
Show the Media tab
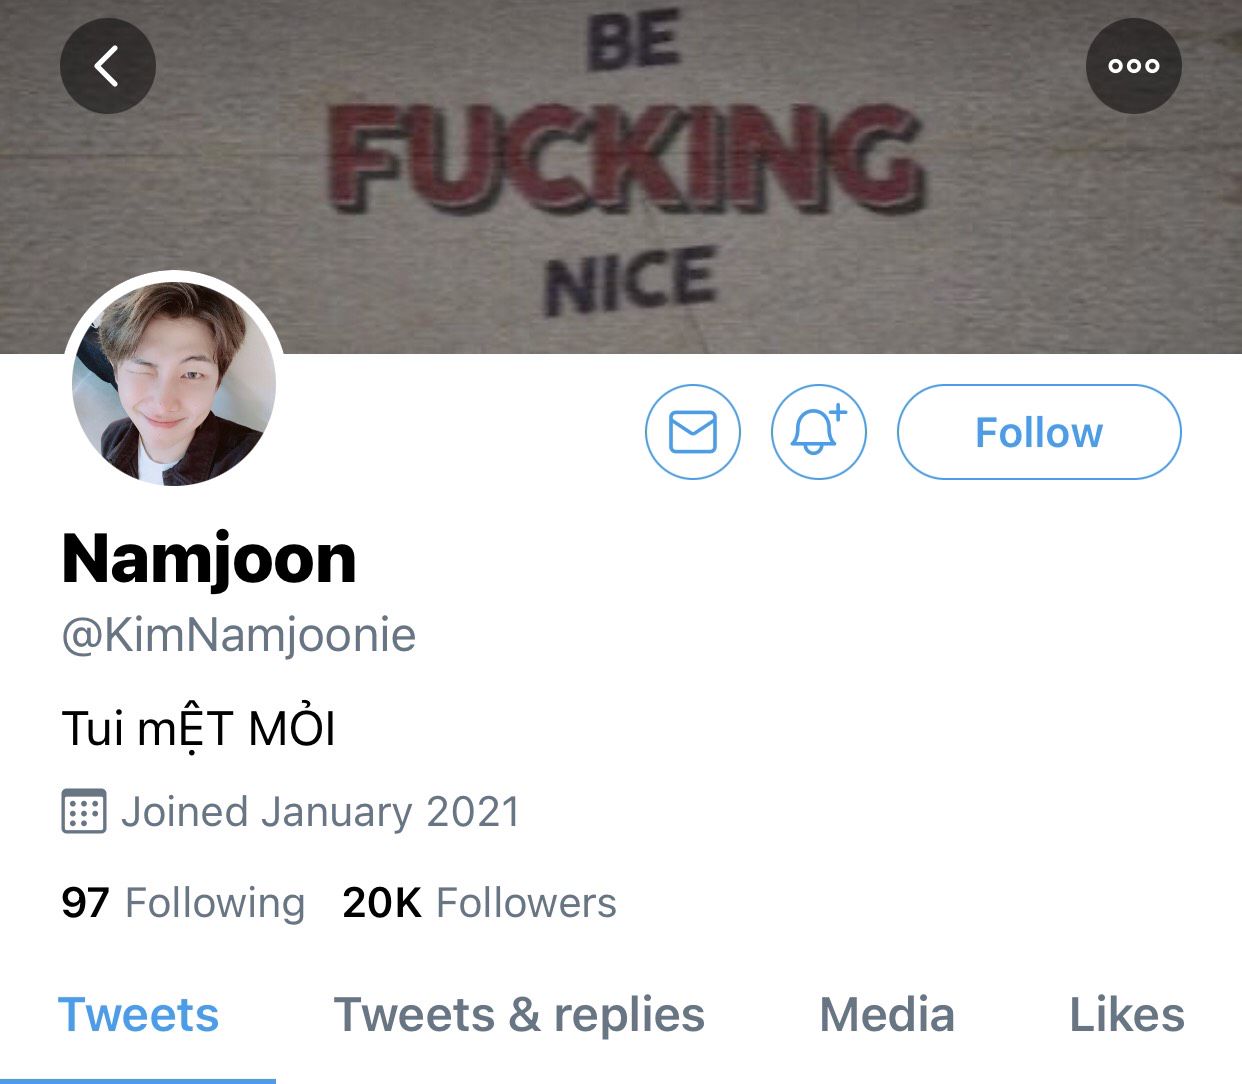(887, 1015)
